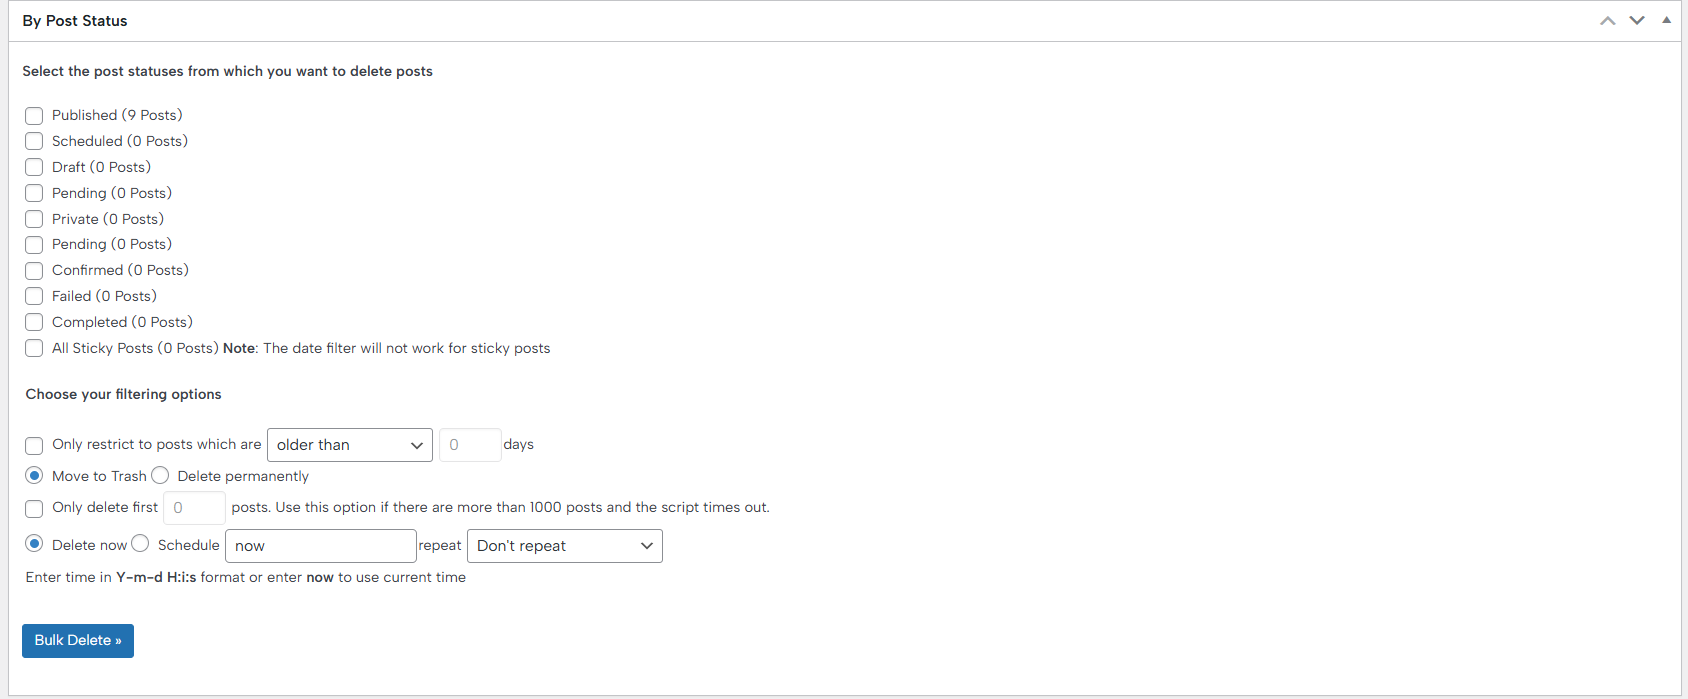This screenshot has width=1688, height=699.
Task: Click the days number input field
Action: [469, 445]
